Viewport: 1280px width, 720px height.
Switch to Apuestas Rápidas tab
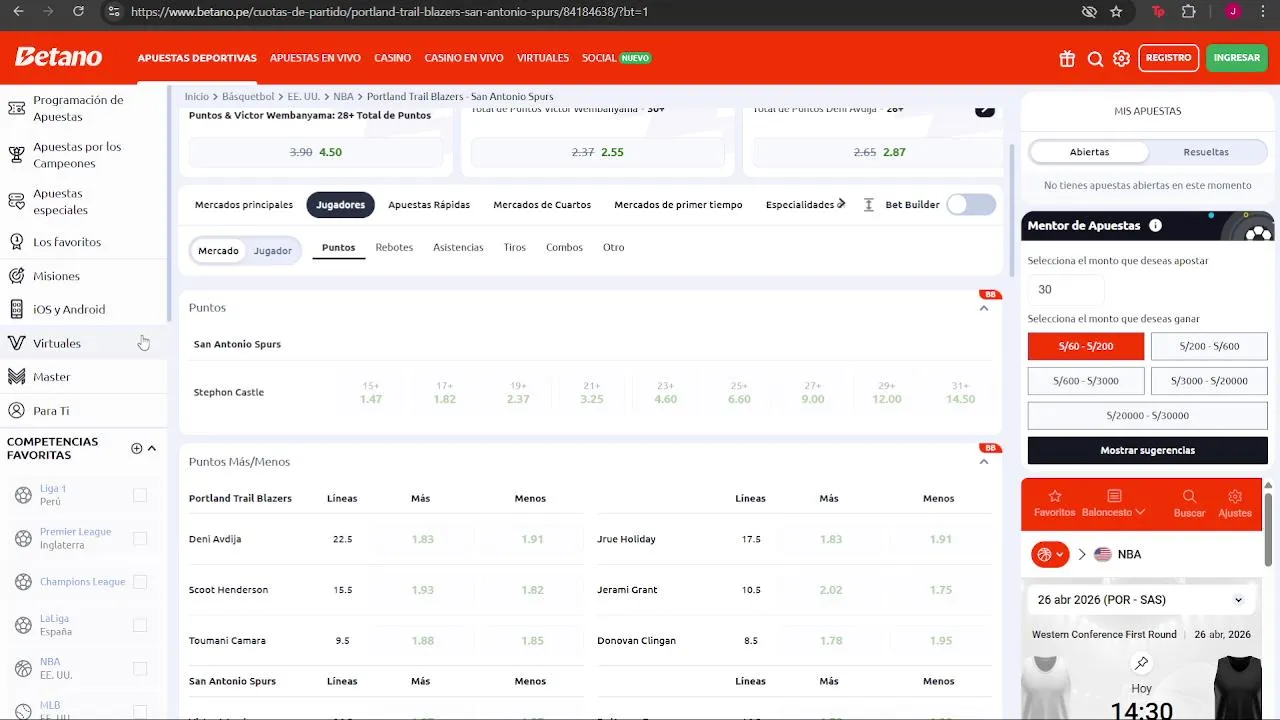click(429, 205)
